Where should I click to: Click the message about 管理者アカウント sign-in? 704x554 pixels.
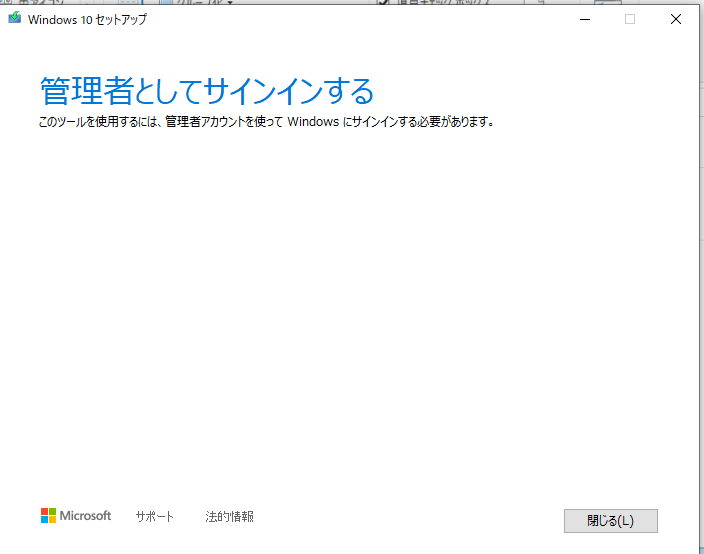click(266, 122)
